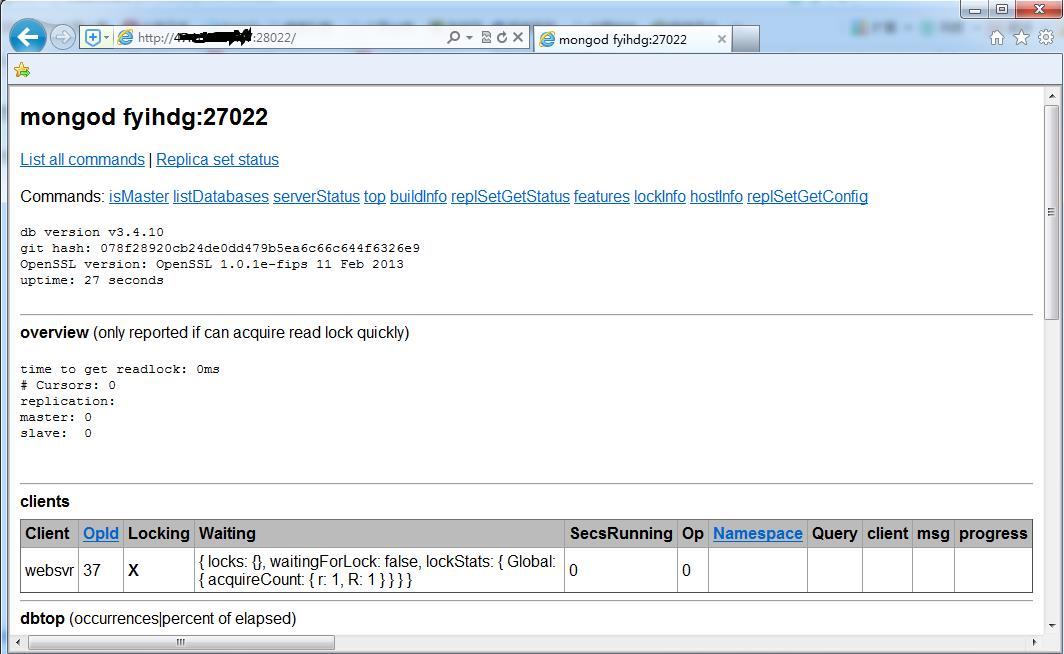Click the Home icon
The image size is (1064, 654).
click(x=997, y=37)
